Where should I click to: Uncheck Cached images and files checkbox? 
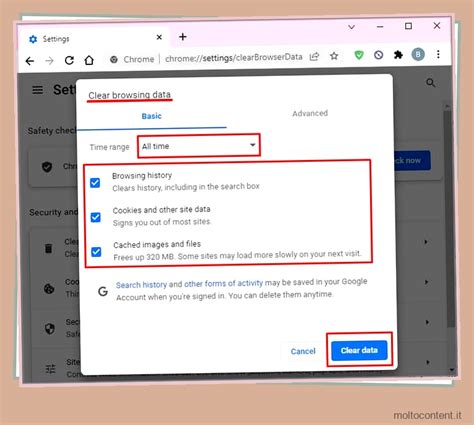point(96,252)
